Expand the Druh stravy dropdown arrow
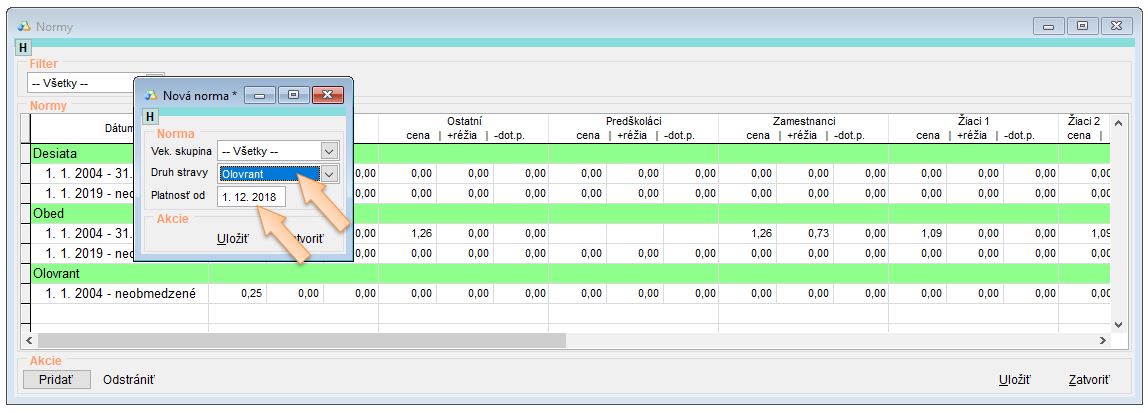The height and width of the screenshot is (413, 1148). pyautogui.click(x=329, y=173)
